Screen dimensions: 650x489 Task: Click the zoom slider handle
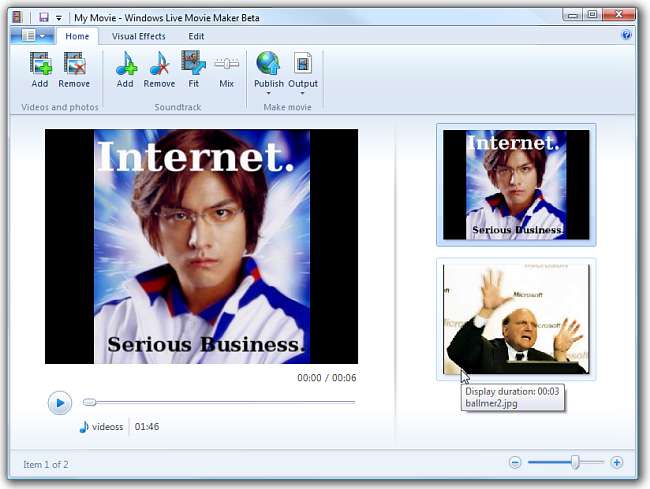point(575,462)
